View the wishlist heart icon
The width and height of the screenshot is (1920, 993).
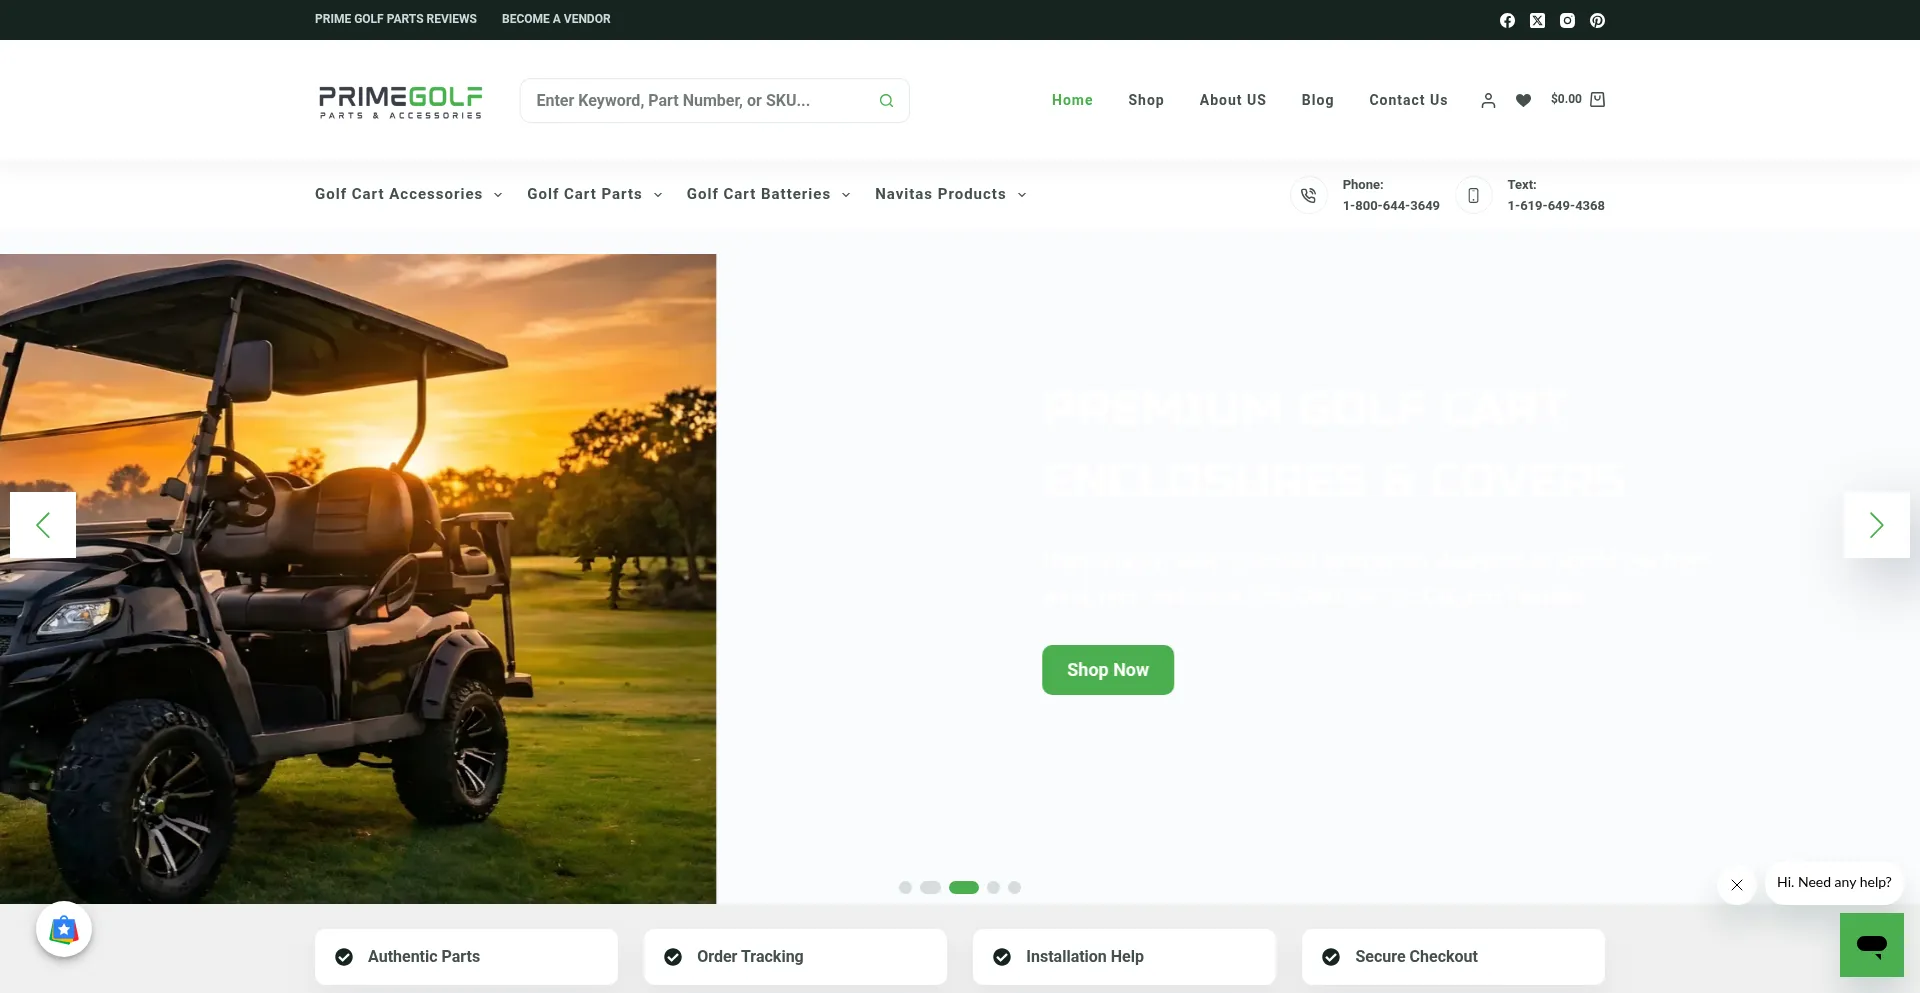tap(1522, 100)
